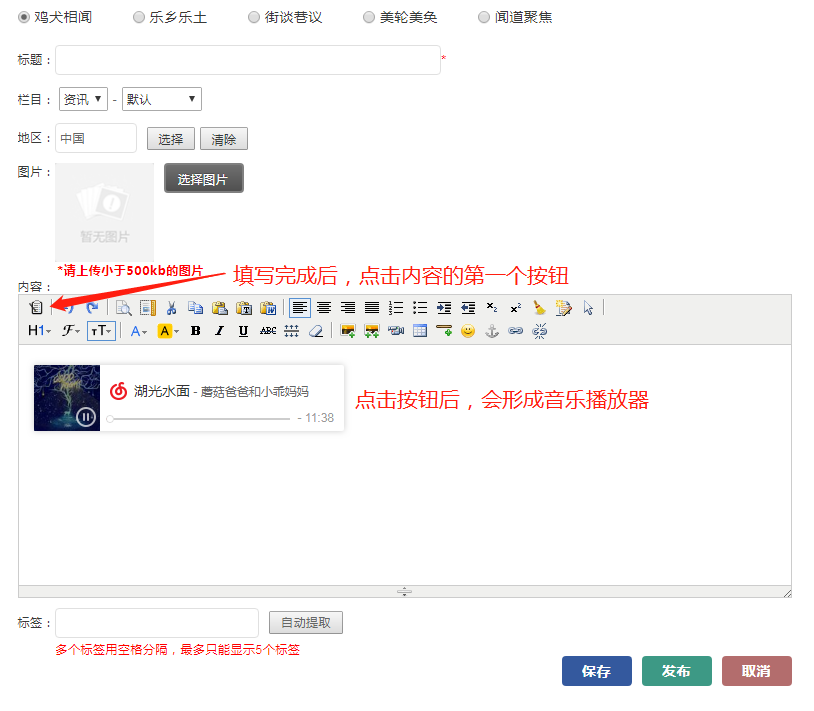Select the 鸡犬相闻 radio option
Viewport: 814px width, 711px height.
click(x=25, y=17)
